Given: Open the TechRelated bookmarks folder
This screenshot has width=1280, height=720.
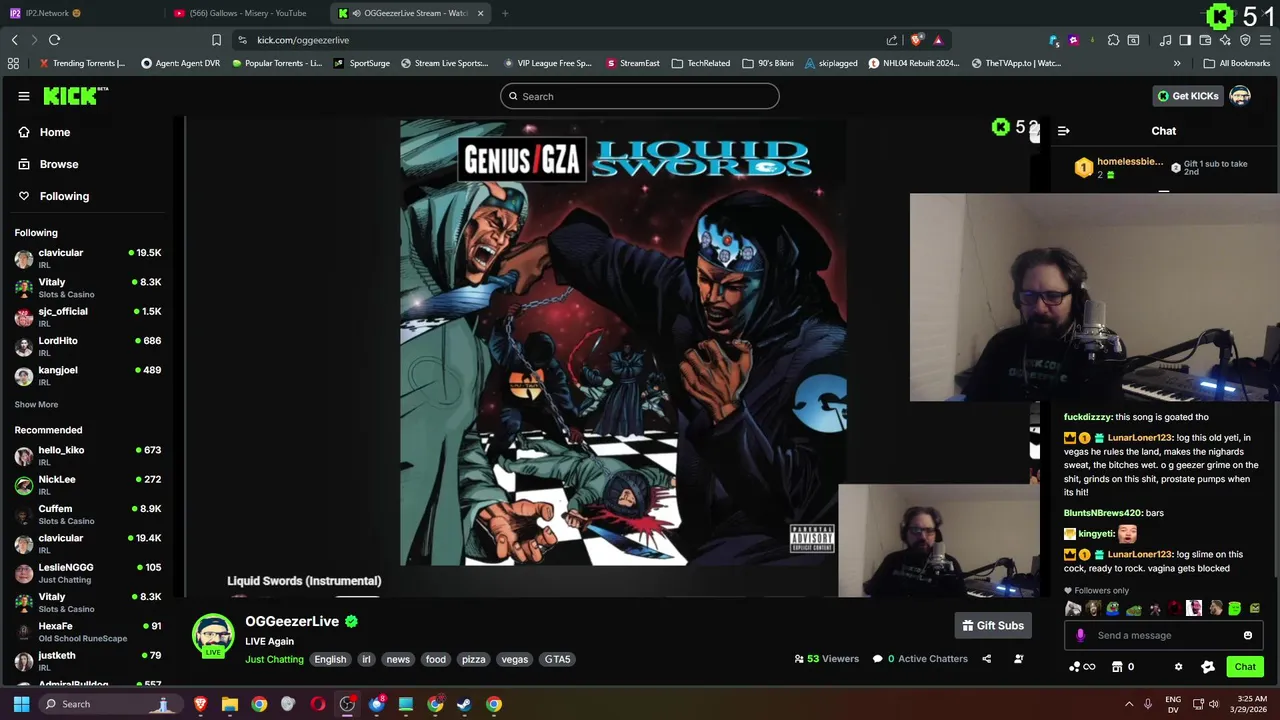Looking at the screenshot, I should coord(701,63).
